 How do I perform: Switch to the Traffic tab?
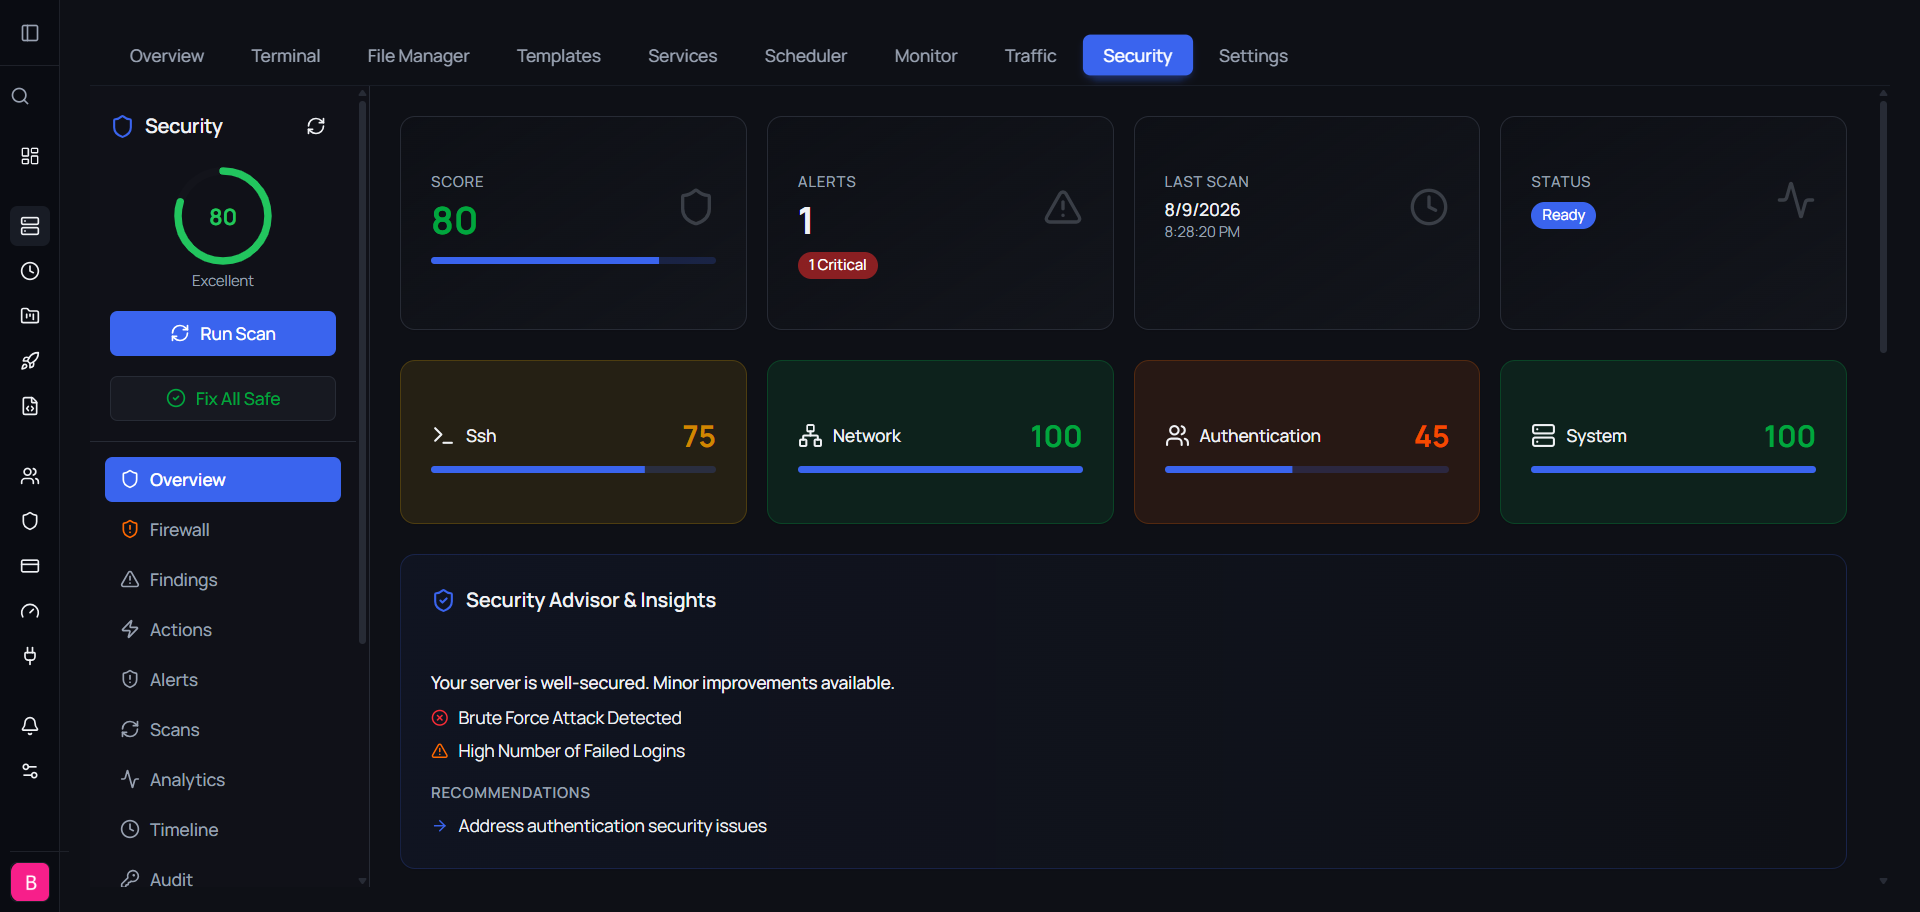(1031, 56)
